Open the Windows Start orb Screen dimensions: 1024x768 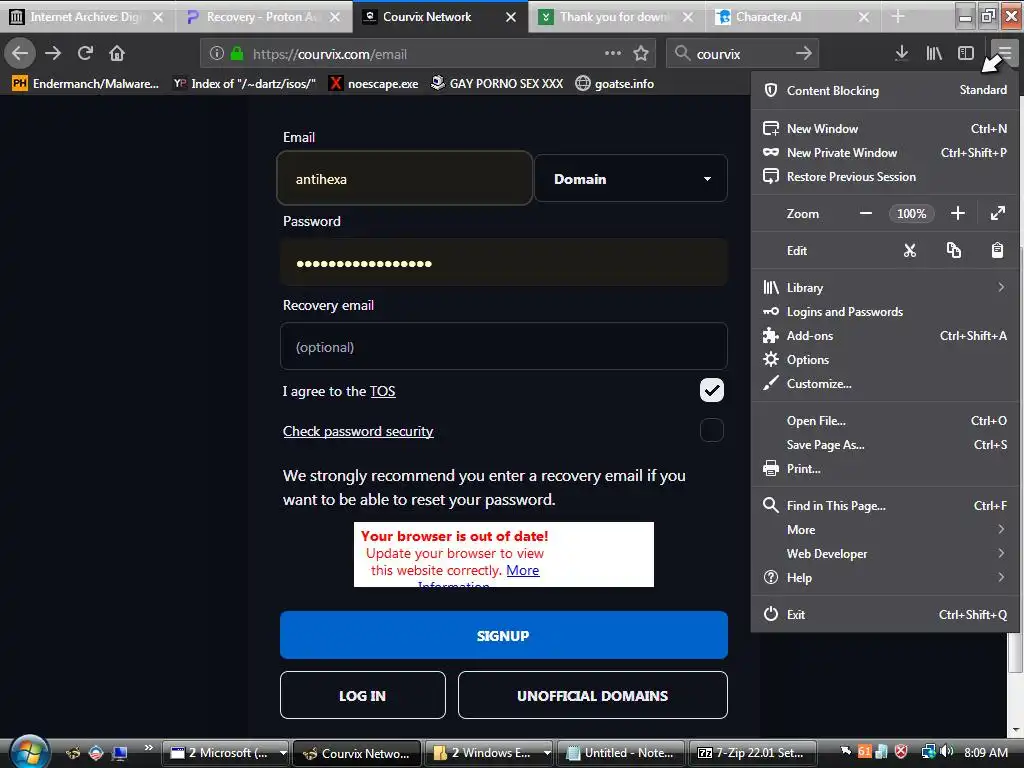pos(29,752)
